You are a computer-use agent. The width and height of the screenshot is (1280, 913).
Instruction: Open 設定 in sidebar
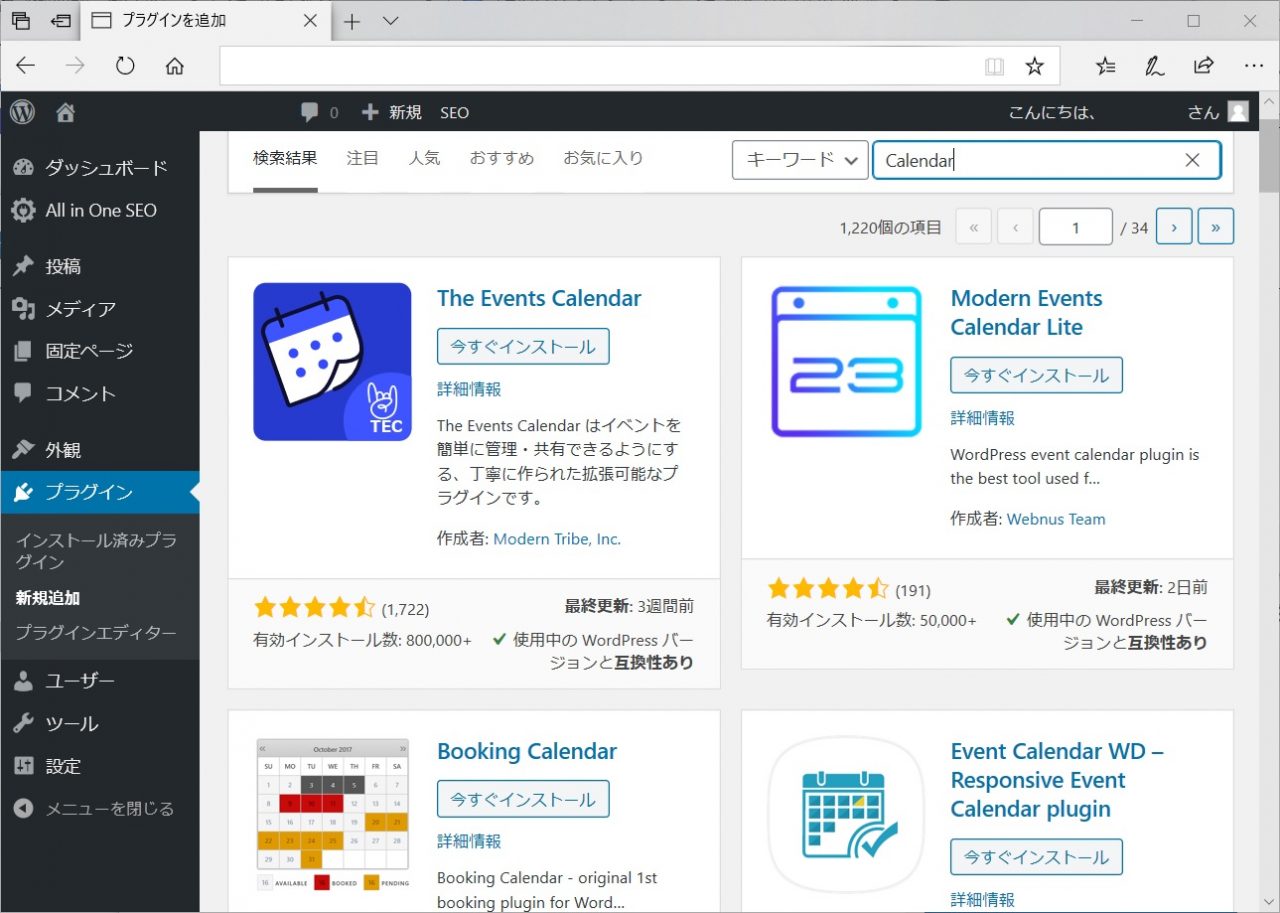pos(100,766)
